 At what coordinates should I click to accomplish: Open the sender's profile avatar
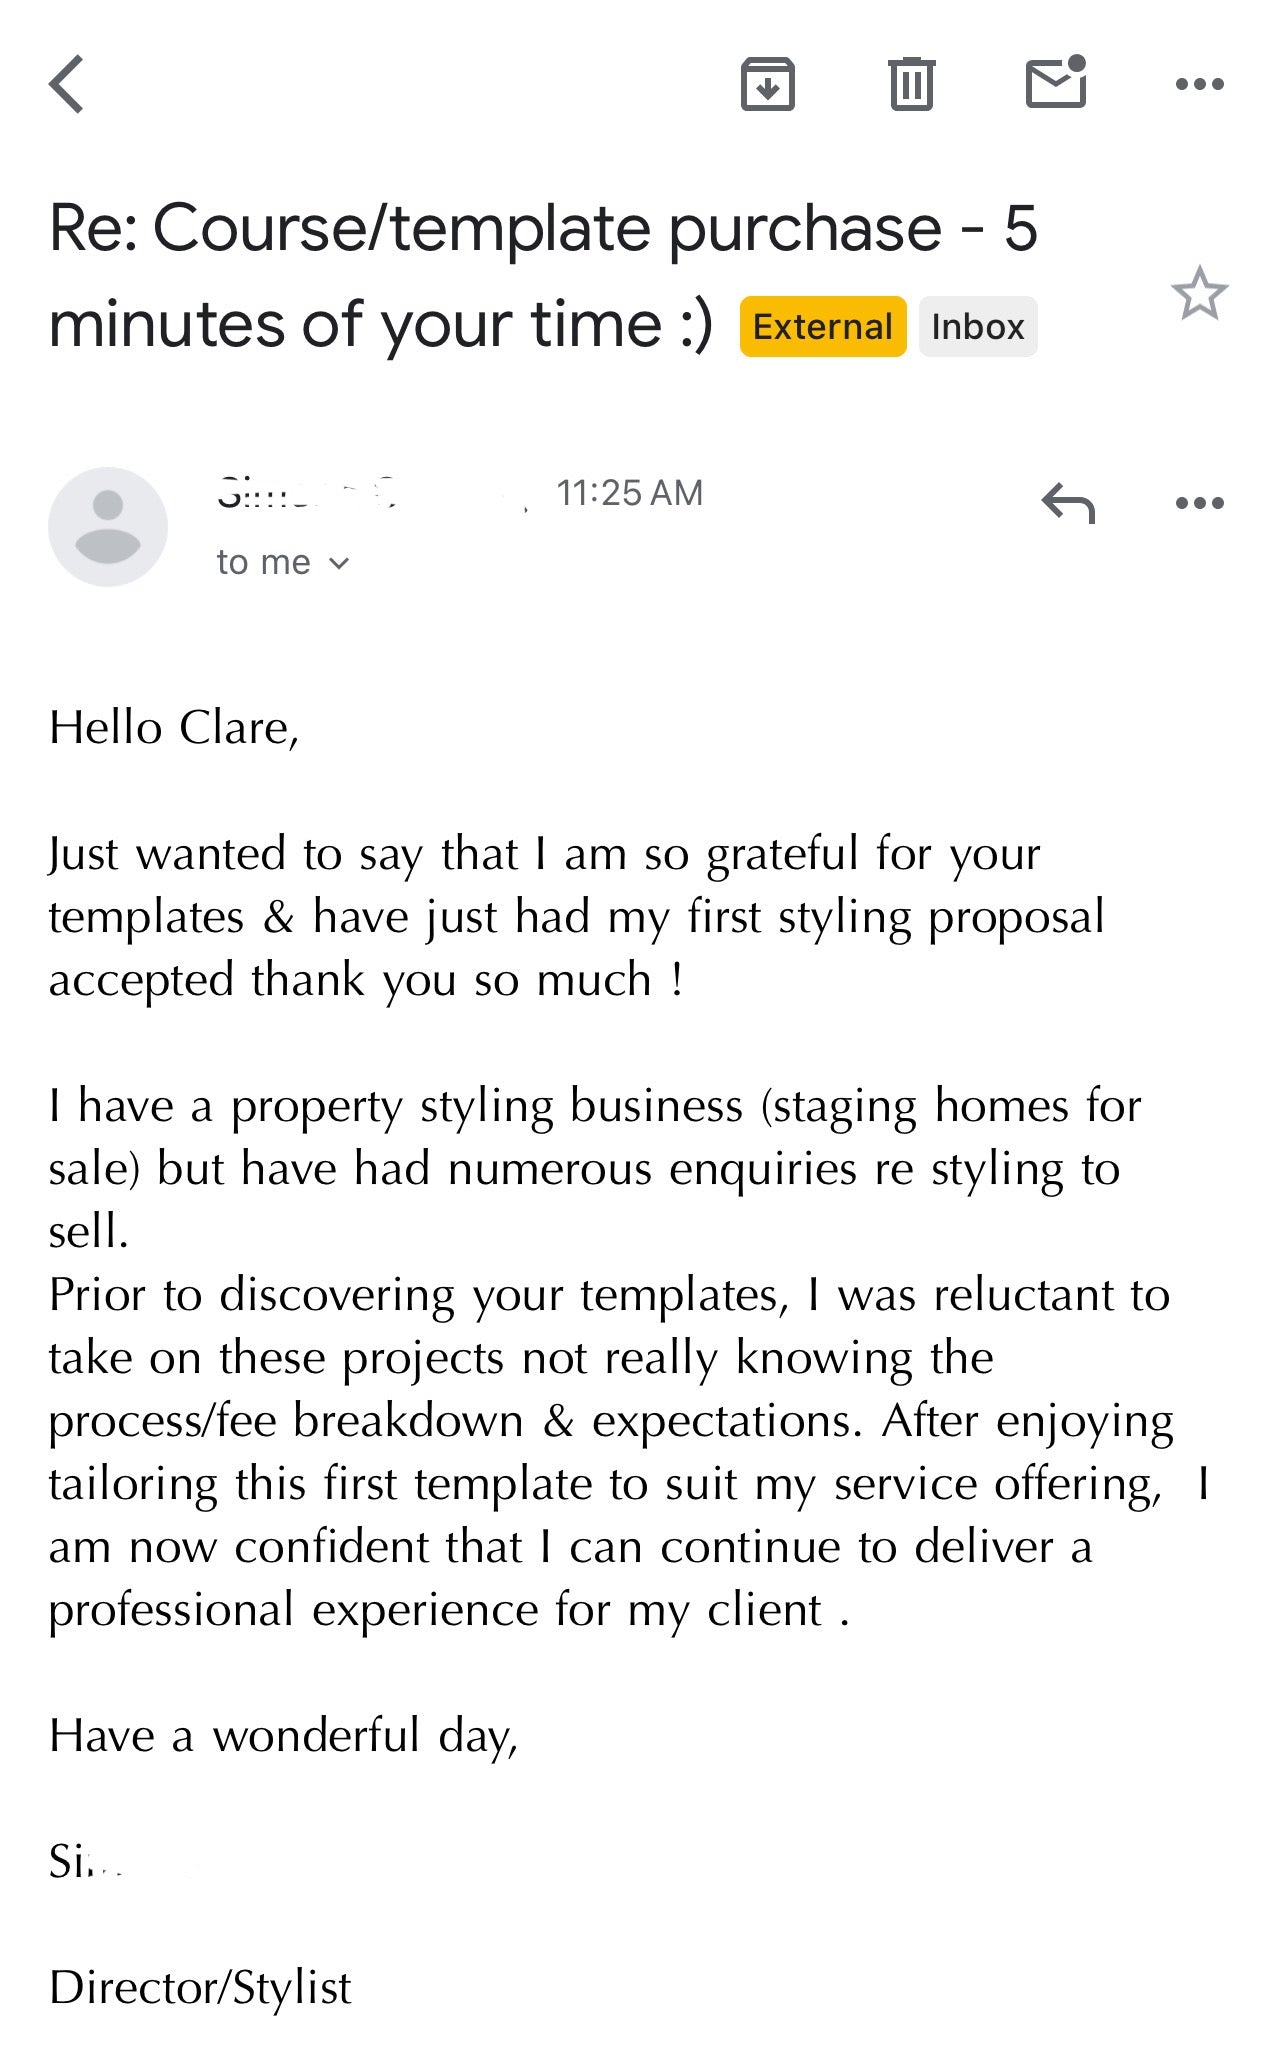(108, 526)
